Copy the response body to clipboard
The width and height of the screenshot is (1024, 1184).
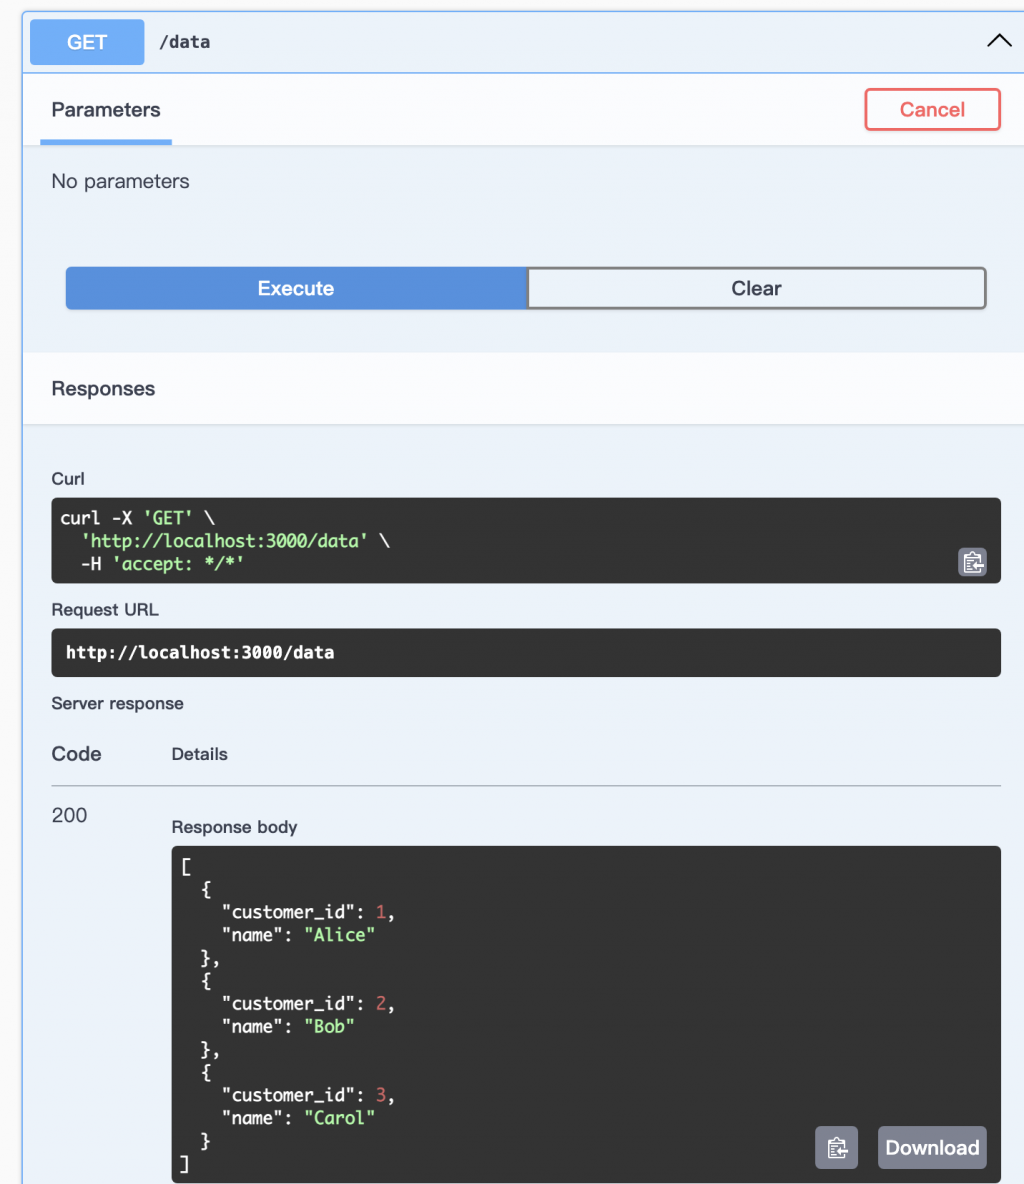(837, 1147)
